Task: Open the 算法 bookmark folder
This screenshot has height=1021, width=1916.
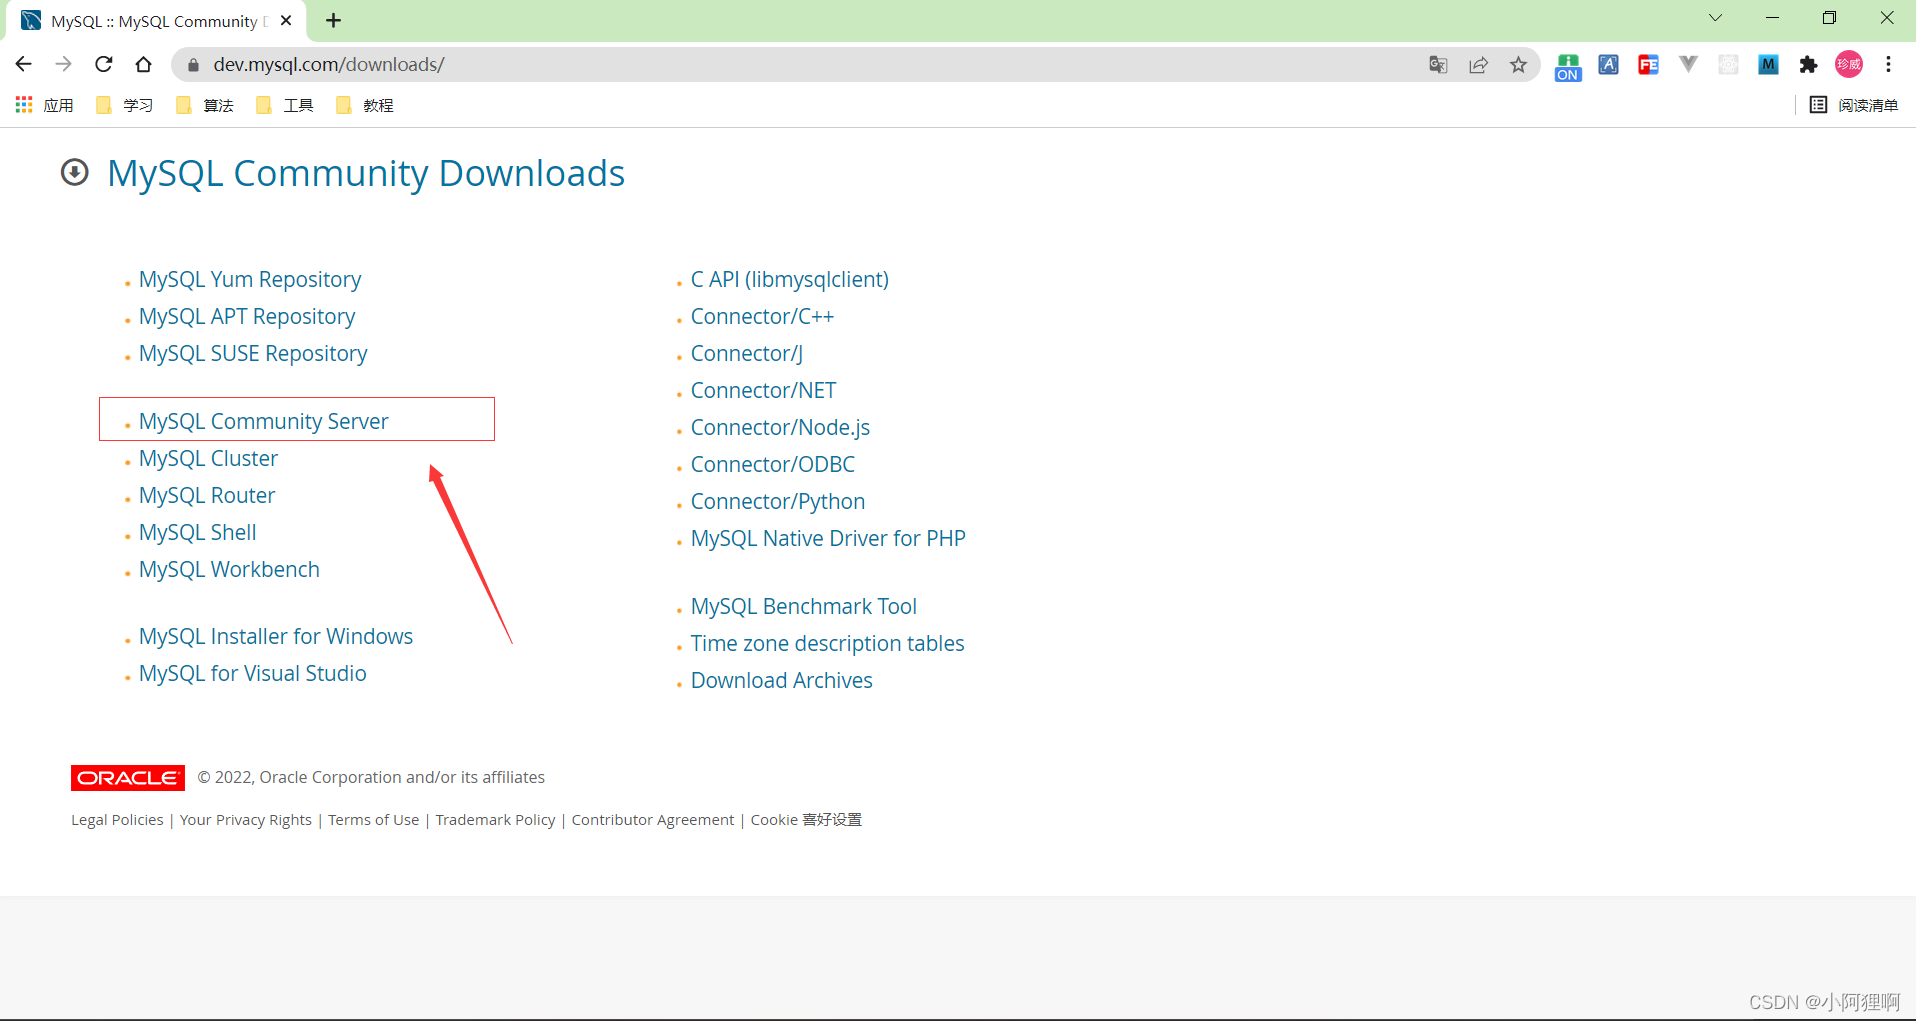Action: [205, 105]
